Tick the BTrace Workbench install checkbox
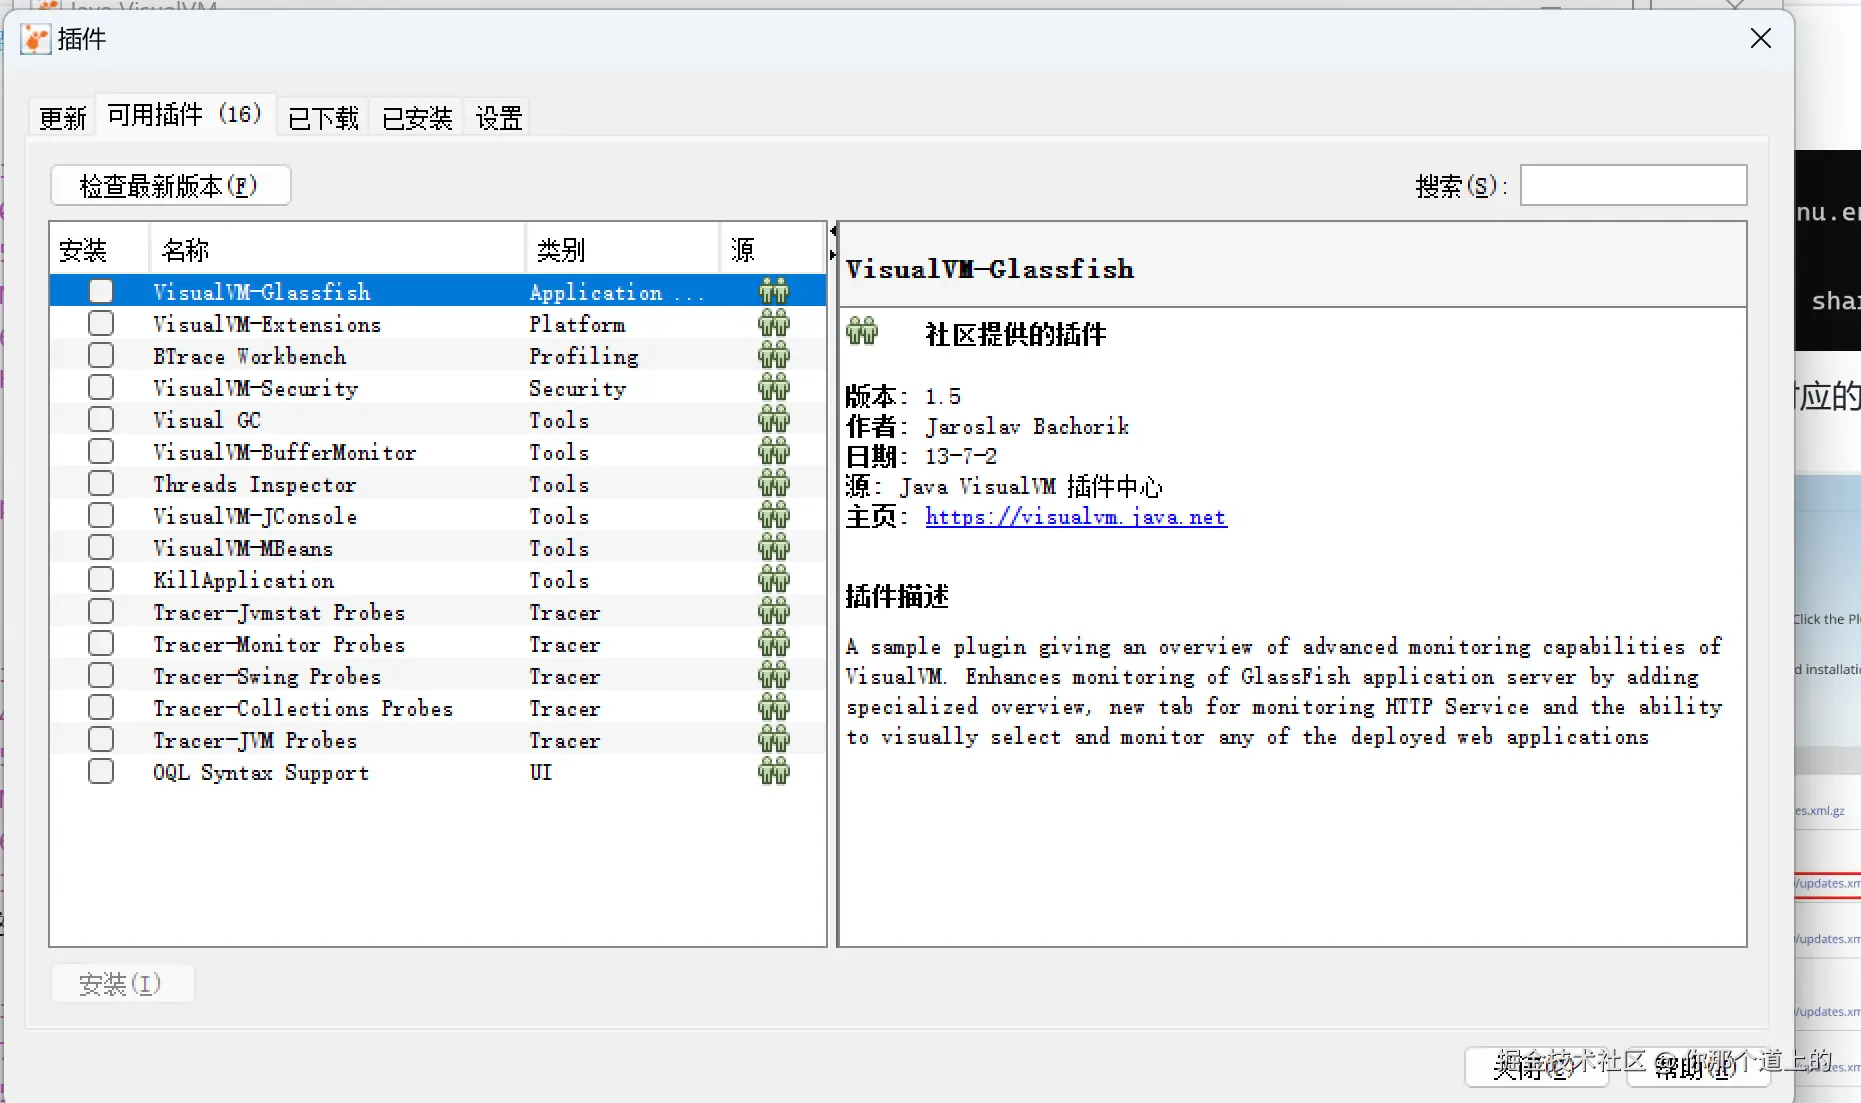The height and width of the screenshot is (1103, 1861). 101,355
